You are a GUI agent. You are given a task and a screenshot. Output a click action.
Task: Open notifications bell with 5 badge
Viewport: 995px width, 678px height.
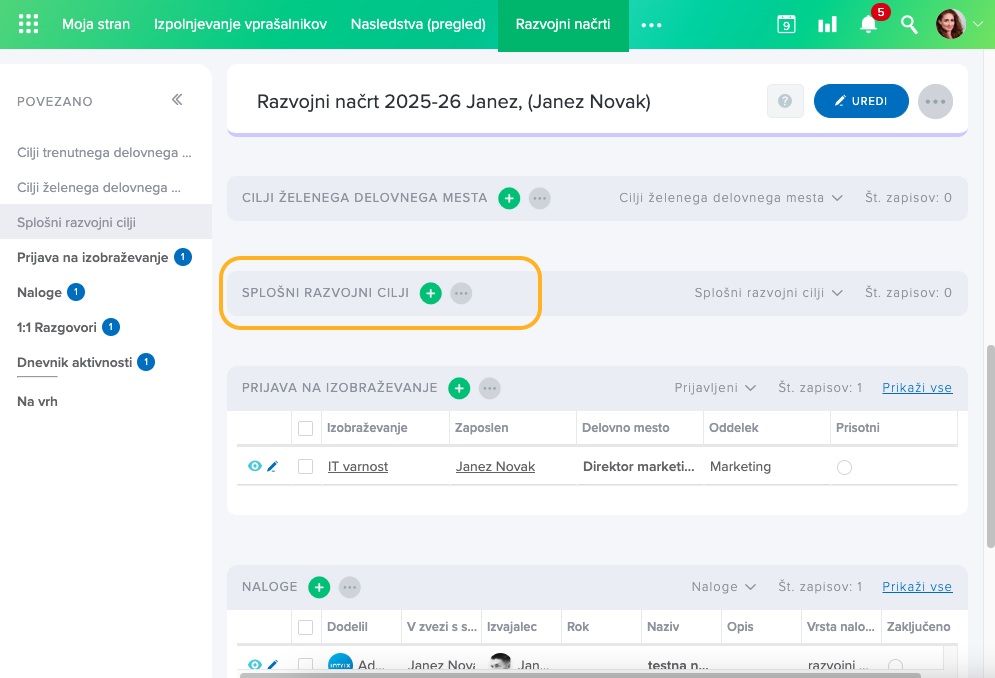pyautogui.click(x=868, y=24)
